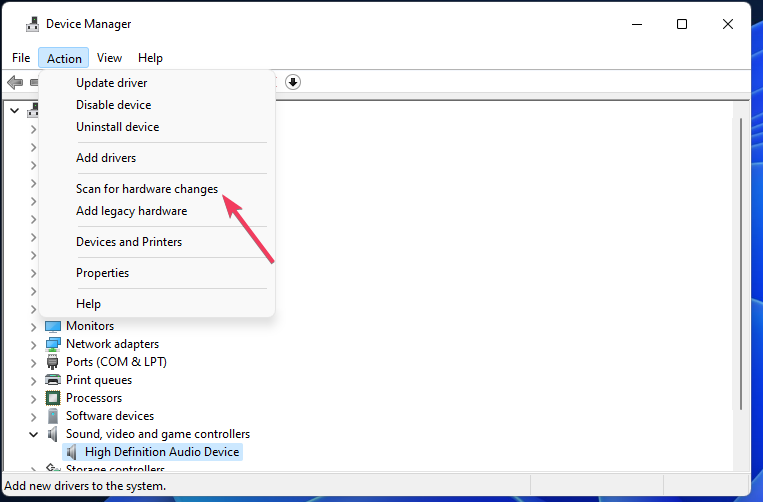Select Sound, video and game controllers label
Screen dimensions: 763x502
[158, 434]
